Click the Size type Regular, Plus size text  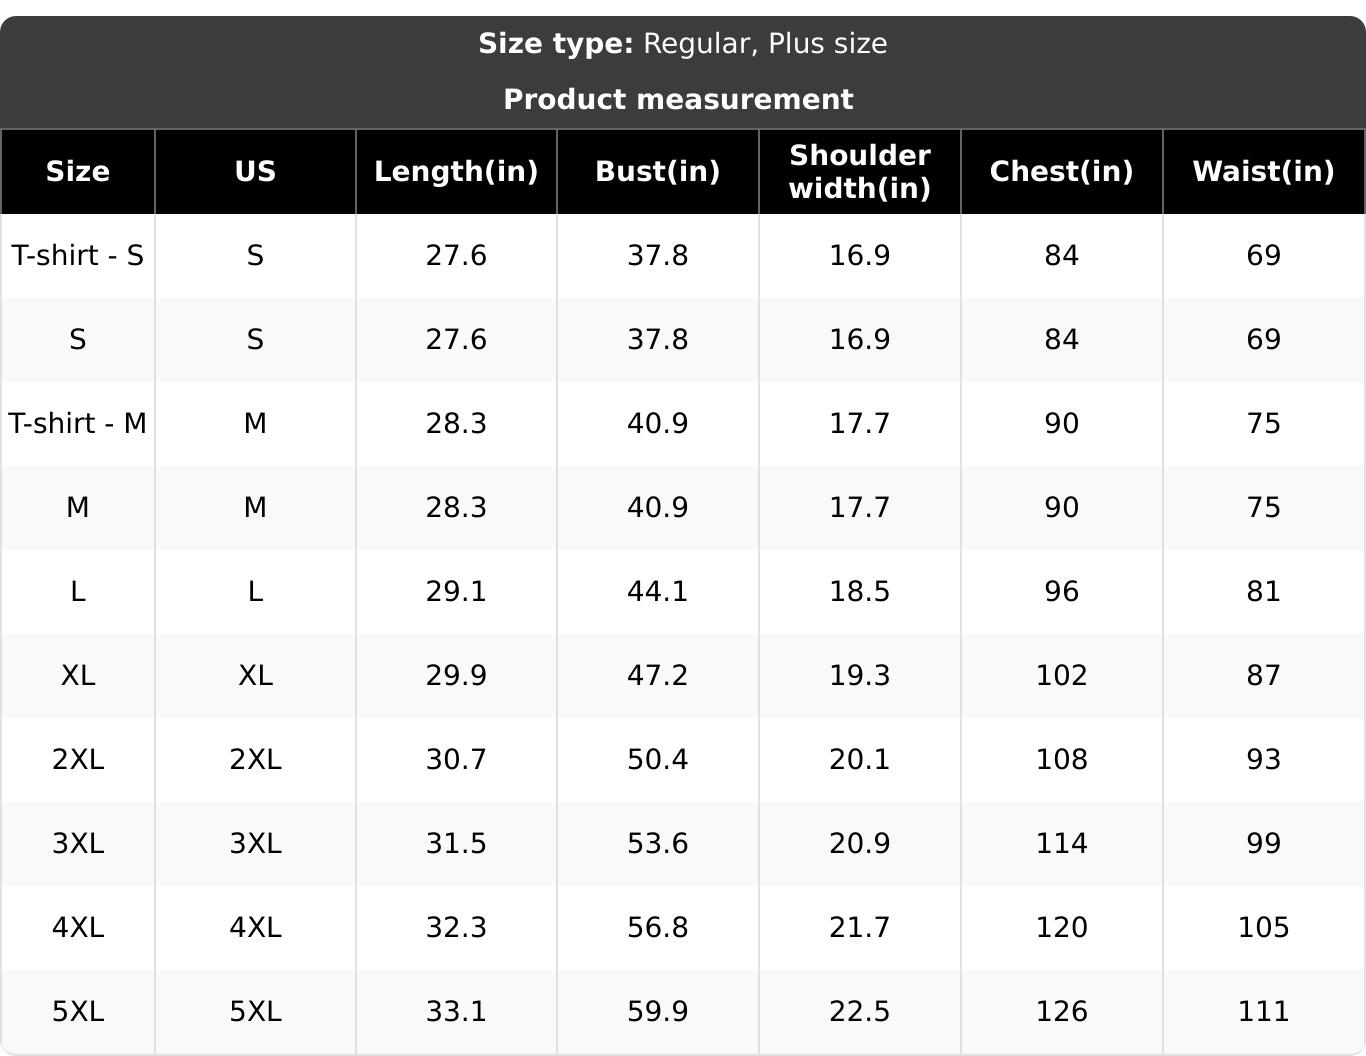tap(682, 43)
